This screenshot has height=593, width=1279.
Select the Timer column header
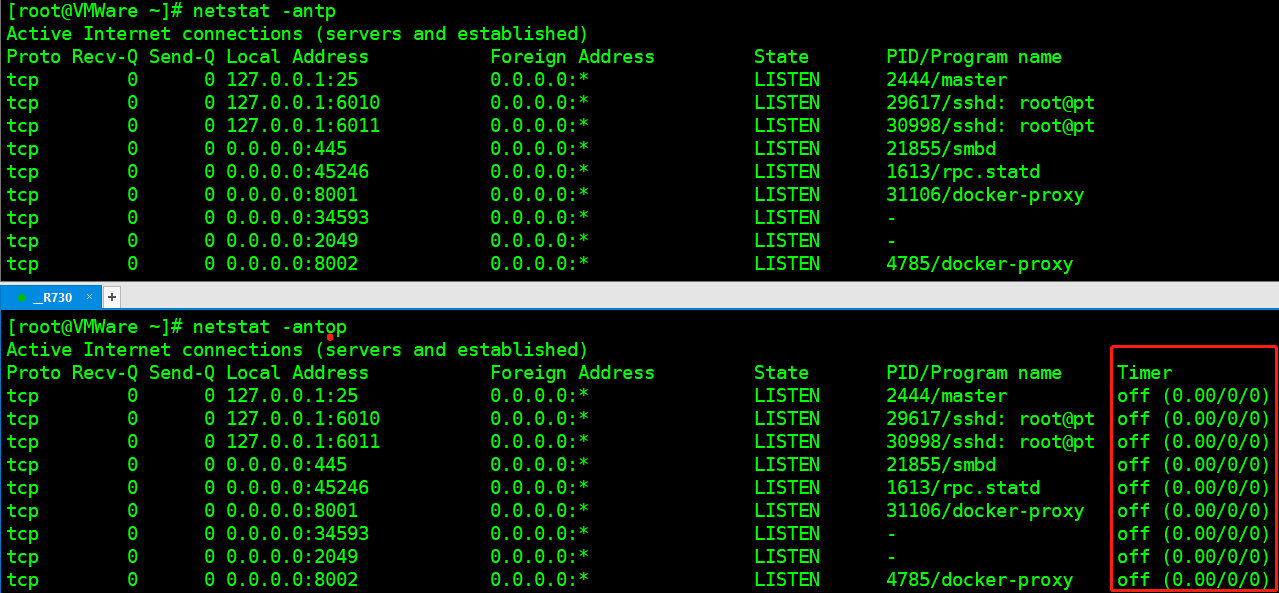1144,373
